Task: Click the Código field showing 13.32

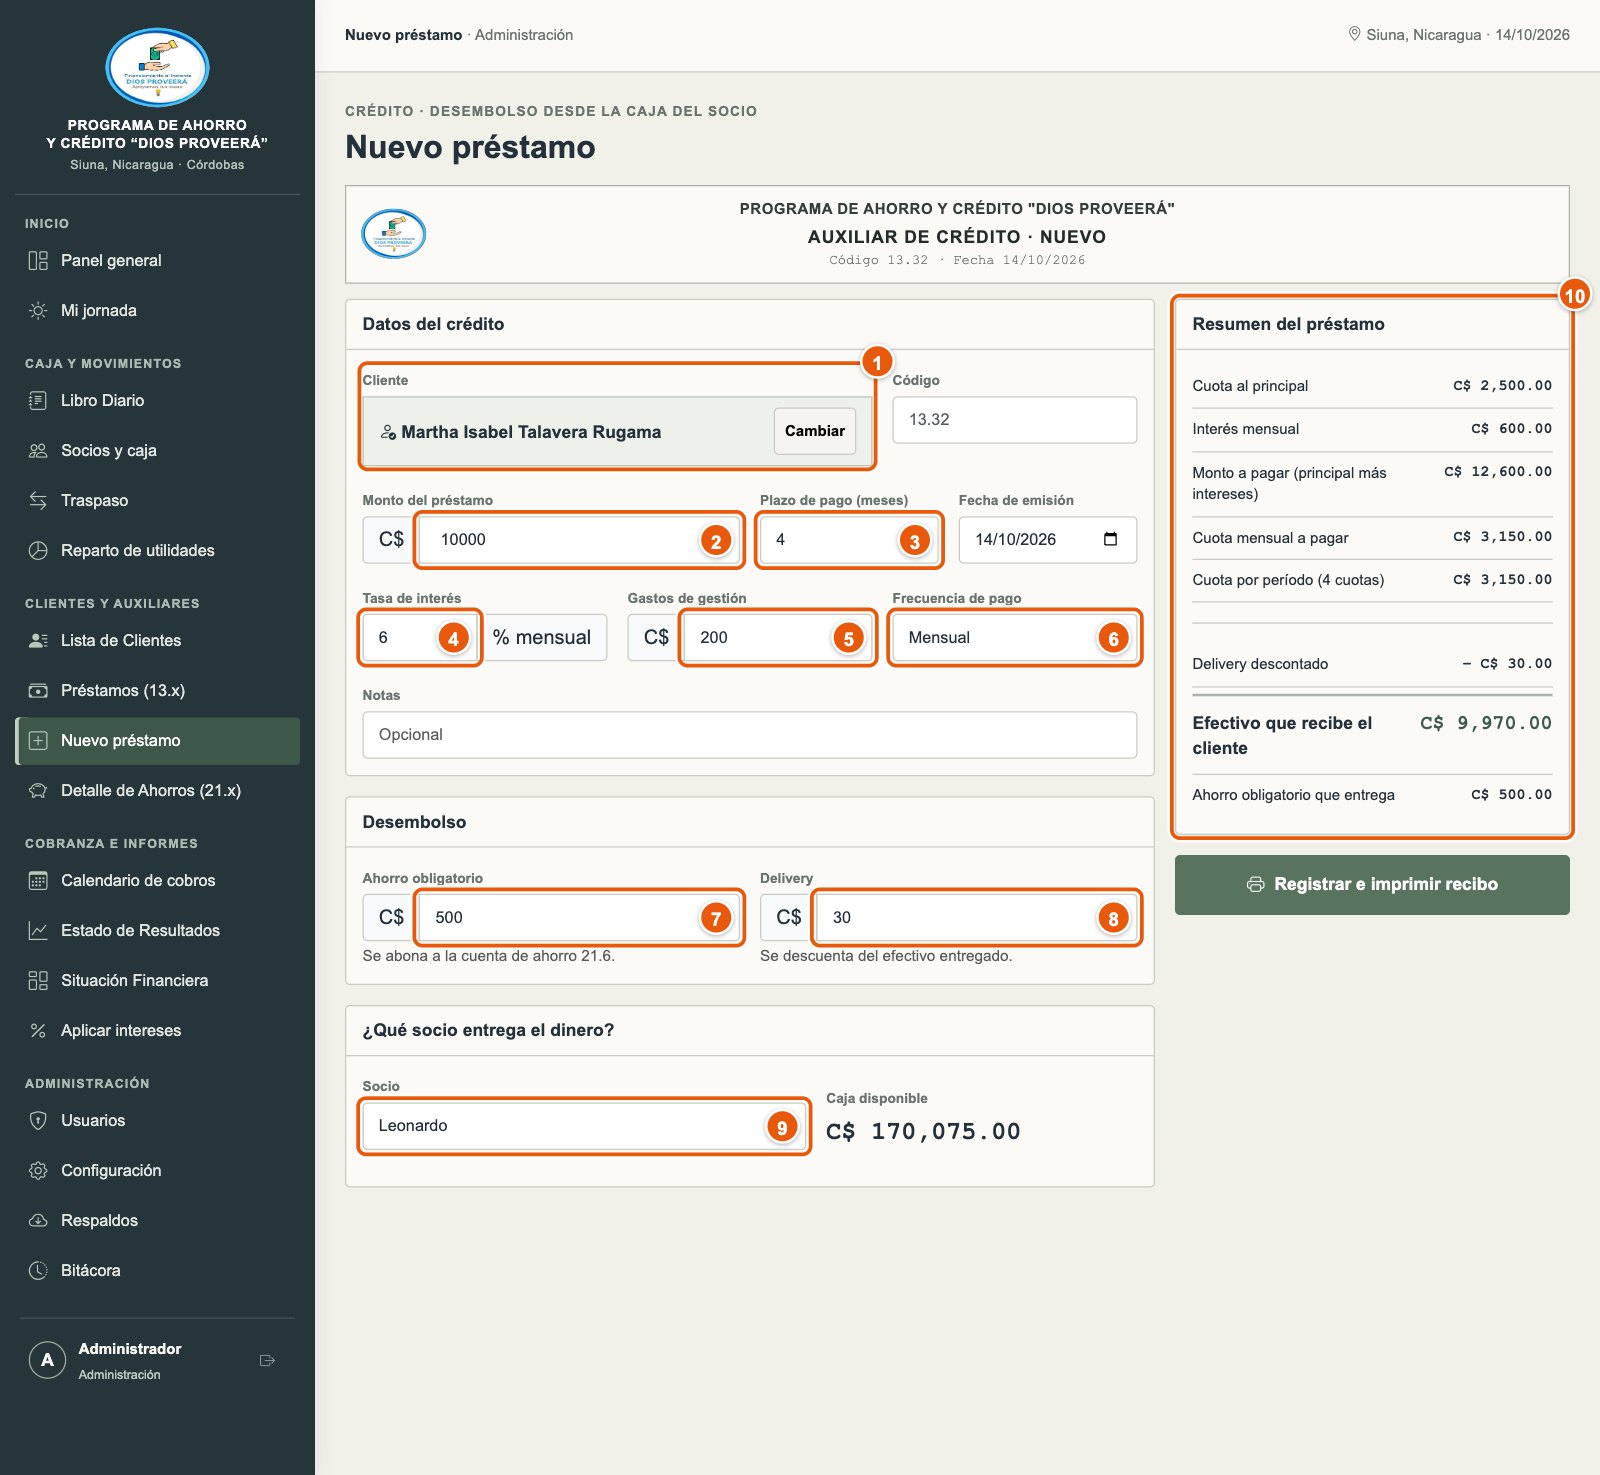Action: pyautogui.click(x=1014, y=420)
